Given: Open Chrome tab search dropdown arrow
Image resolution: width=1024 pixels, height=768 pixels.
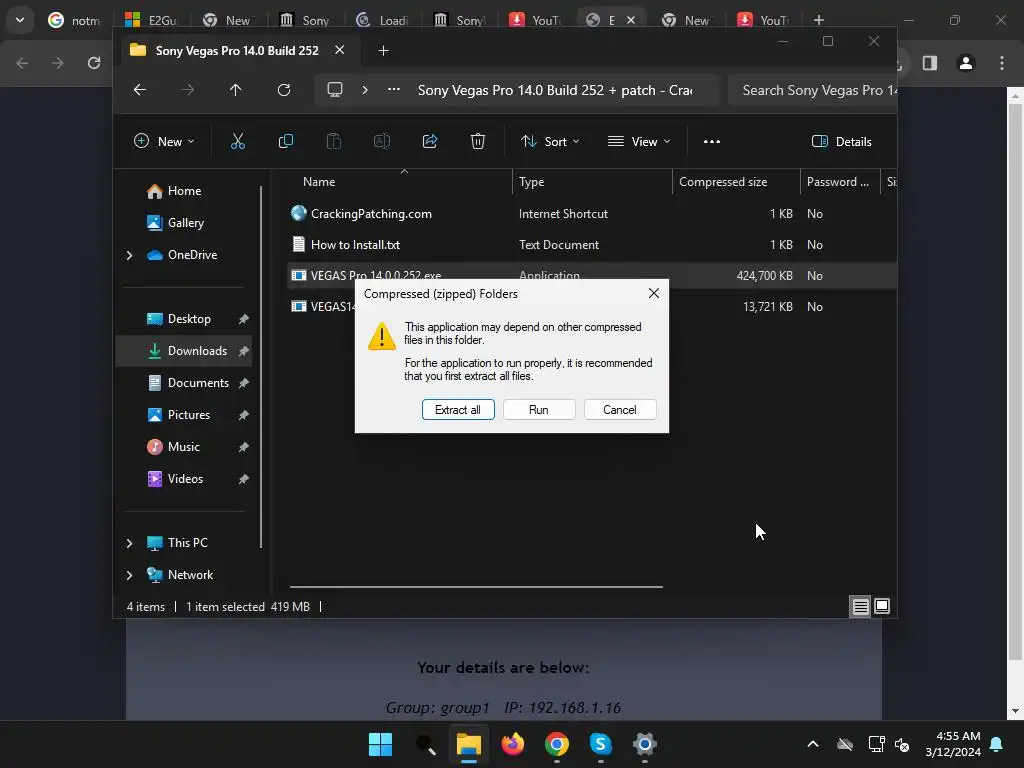Looking at the screenshot, I should point(20,20).
